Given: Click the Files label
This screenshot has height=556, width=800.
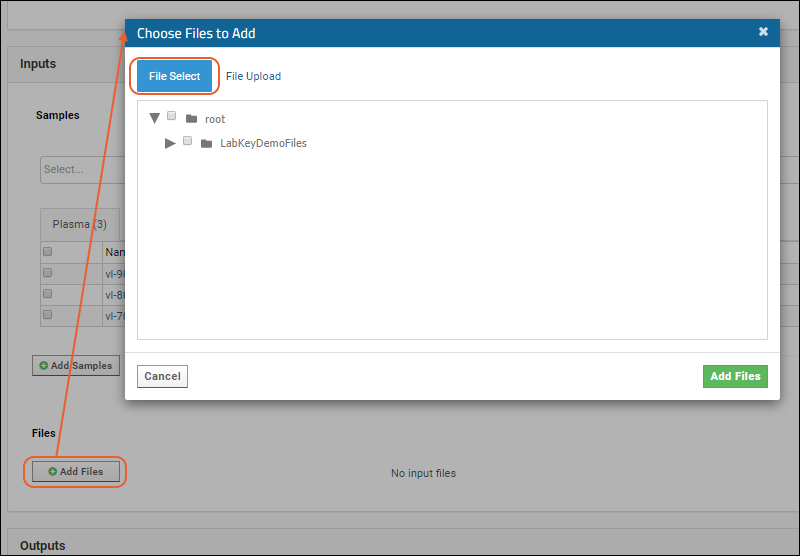Looking at the screenshot, I should [44, 433].
